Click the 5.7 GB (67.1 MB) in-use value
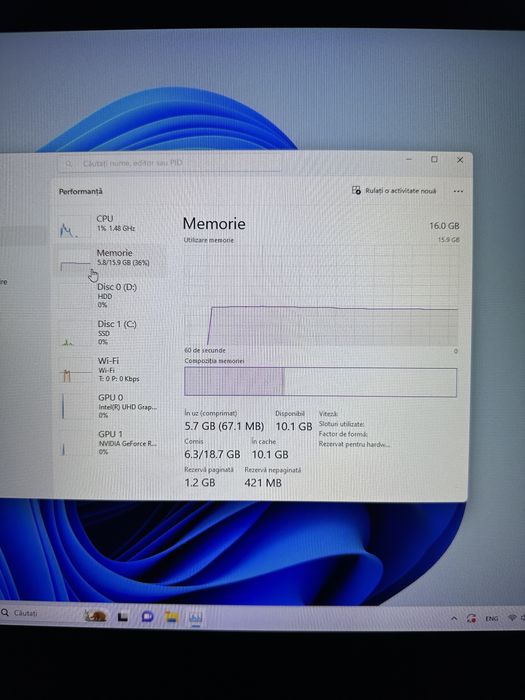 pyautogui.click(x=224, y=426)
